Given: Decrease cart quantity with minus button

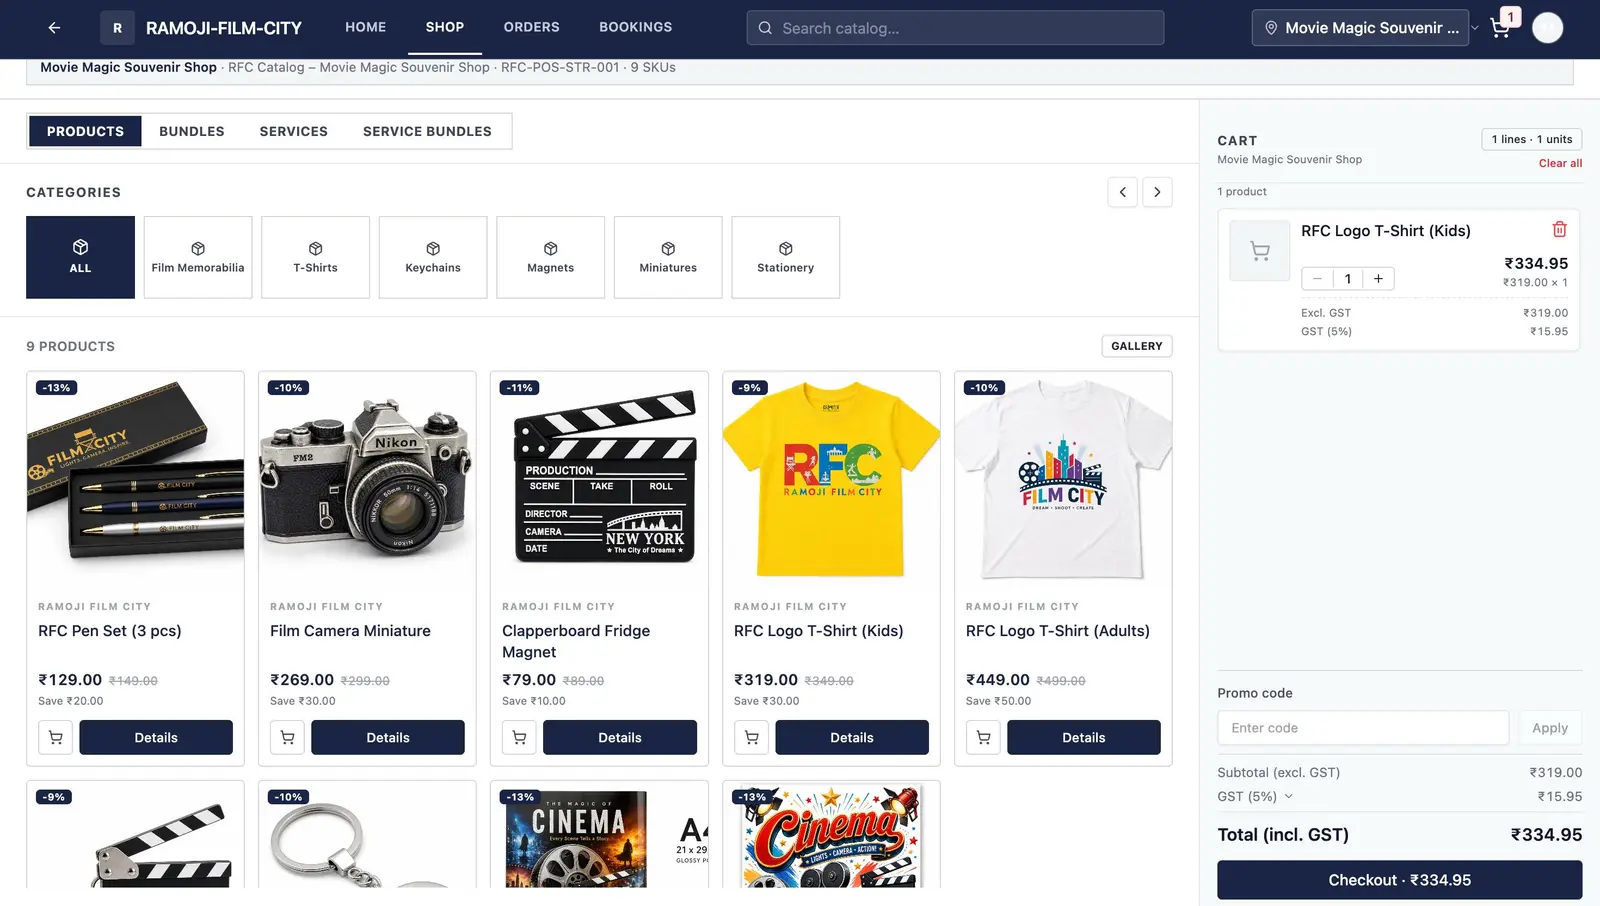Looking at the screenshot, I should pos(1317,279).
